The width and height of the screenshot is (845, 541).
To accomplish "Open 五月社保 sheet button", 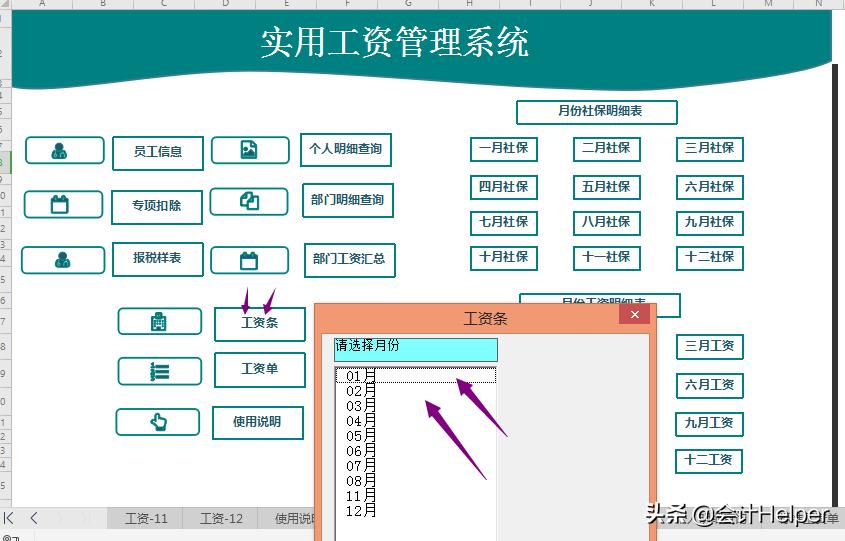I will 607,188.
